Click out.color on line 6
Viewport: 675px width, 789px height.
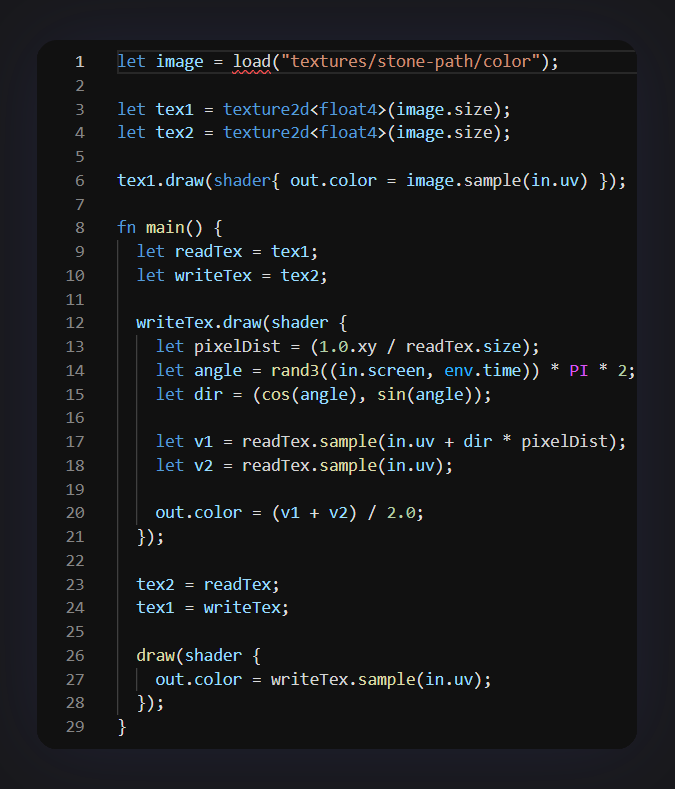pyautogui.click(x=333, y=181)
